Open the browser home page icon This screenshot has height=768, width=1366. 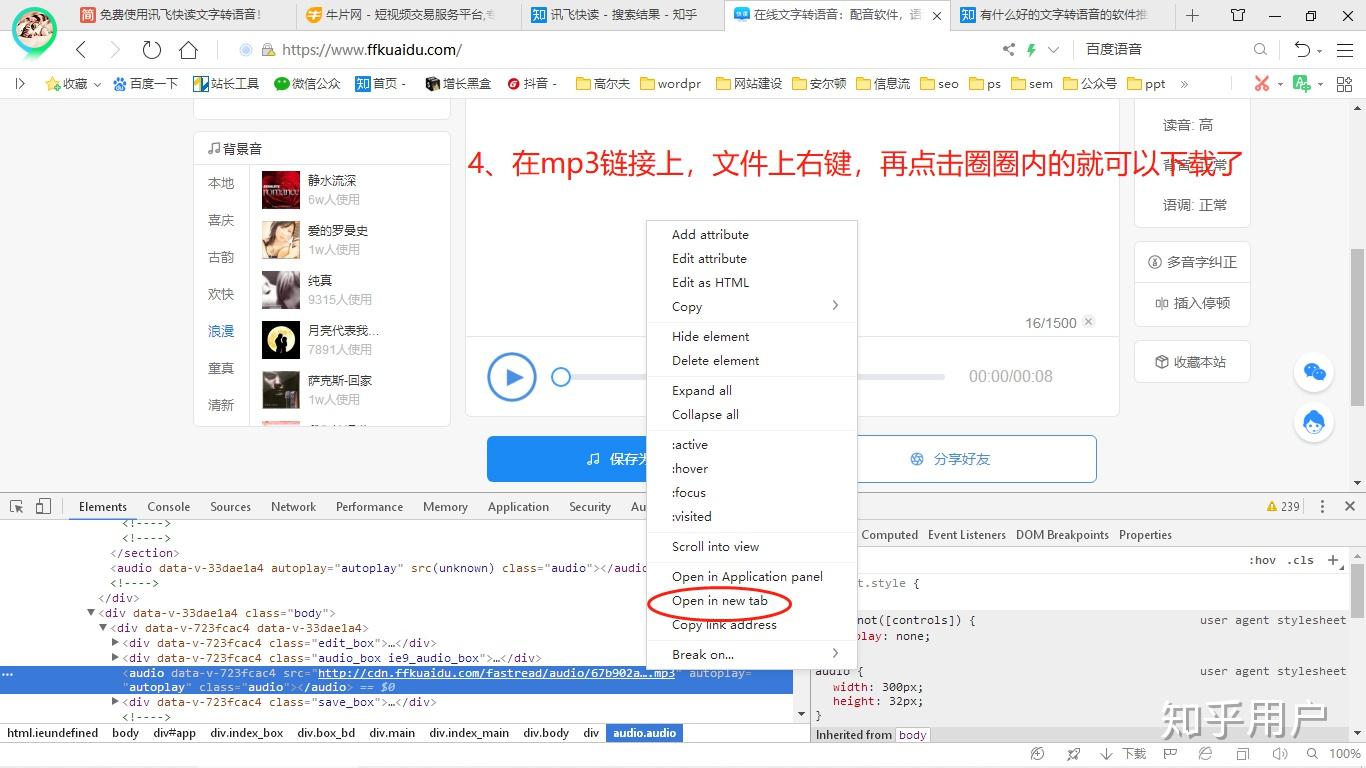[188, 50]
